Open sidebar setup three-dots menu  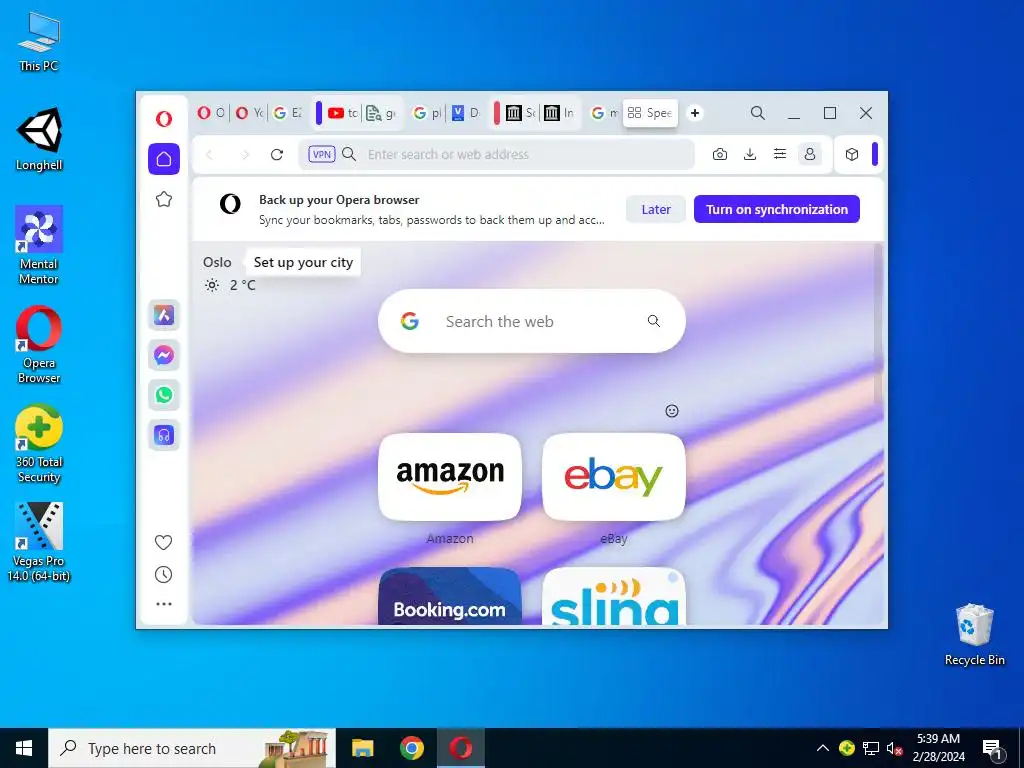(x=164, y=604)
